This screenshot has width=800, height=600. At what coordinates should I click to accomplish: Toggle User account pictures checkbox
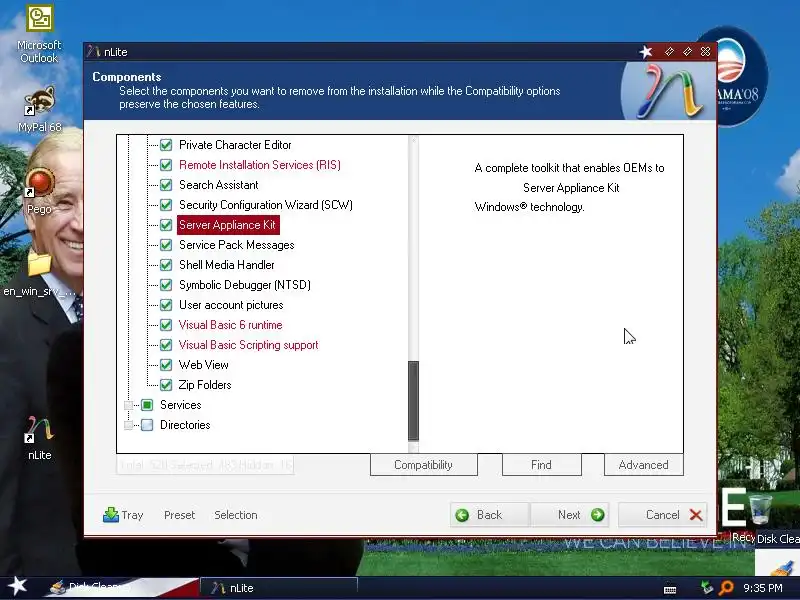(166, 305)
